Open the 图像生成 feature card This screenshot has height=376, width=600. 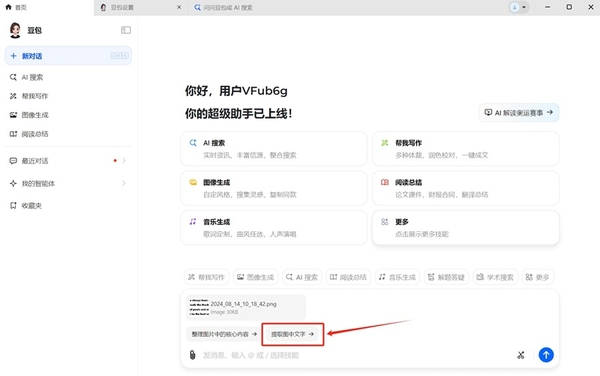click(274, 188)
